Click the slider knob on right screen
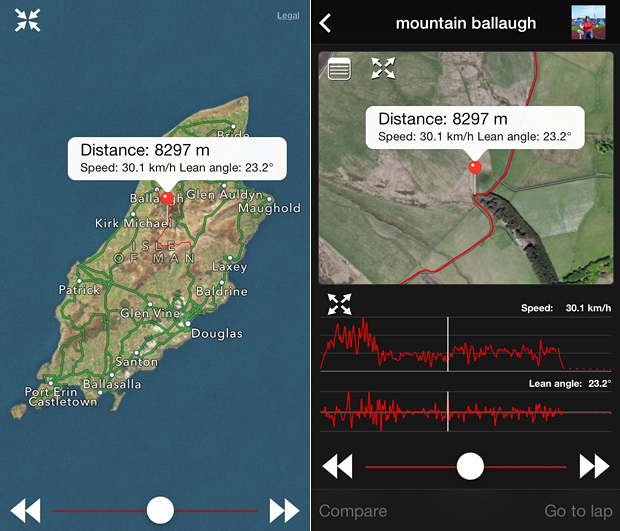The image size is (620, 531). tap(470, 466)
